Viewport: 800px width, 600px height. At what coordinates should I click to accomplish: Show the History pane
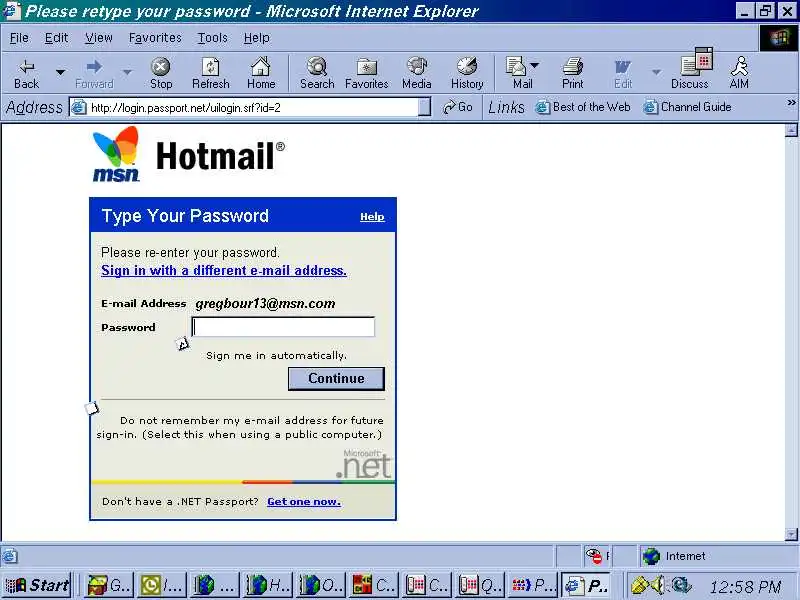click(x=466, y=72)
